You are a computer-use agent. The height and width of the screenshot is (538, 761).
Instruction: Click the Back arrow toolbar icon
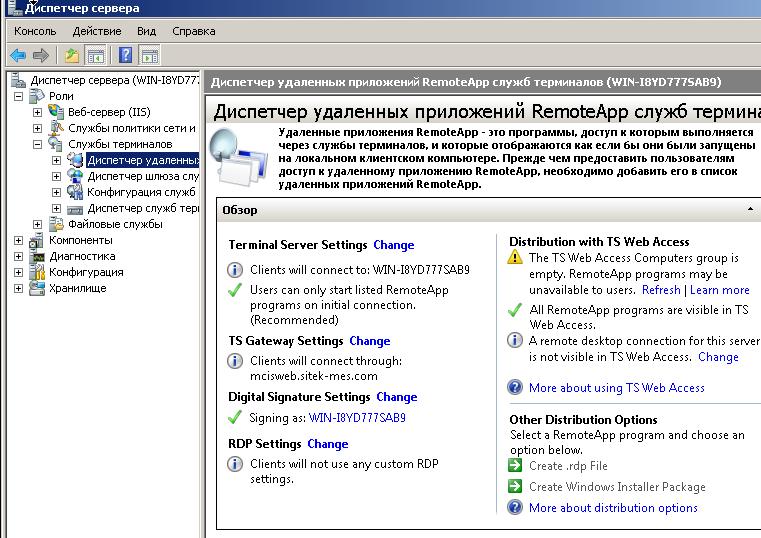click(x=18, y=55)
